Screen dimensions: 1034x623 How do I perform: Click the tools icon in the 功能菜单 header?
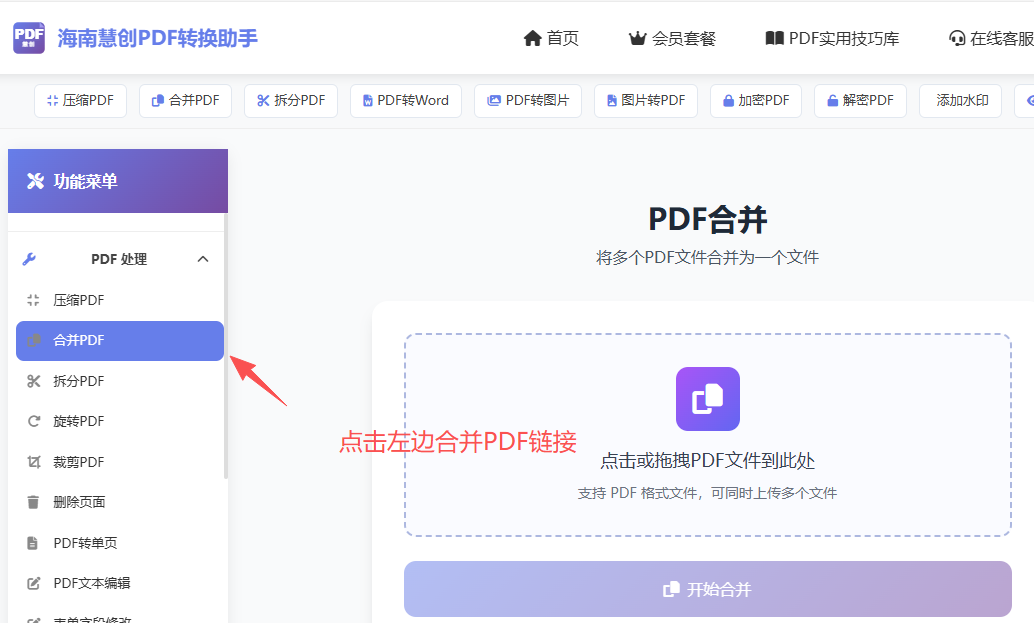click(x=35, y=181)
